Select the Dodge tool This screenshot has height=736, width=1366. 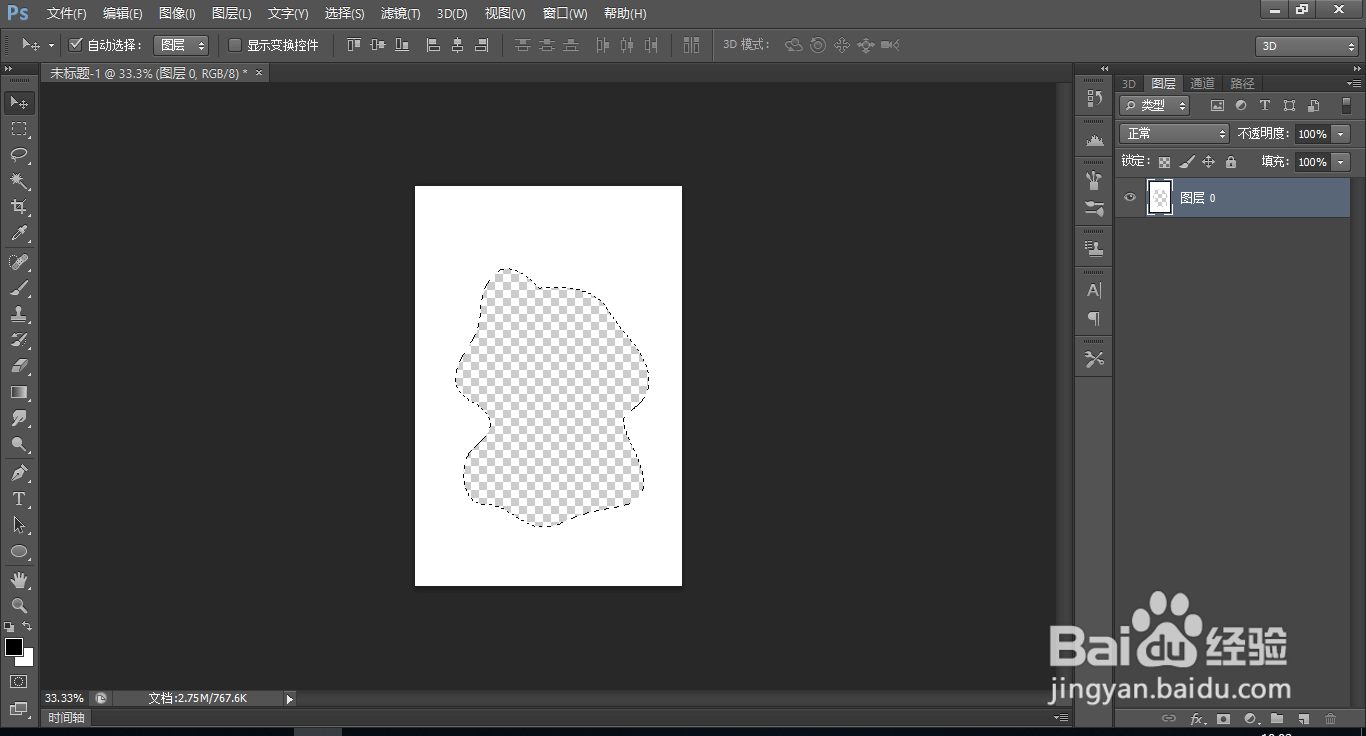[19, 444]
